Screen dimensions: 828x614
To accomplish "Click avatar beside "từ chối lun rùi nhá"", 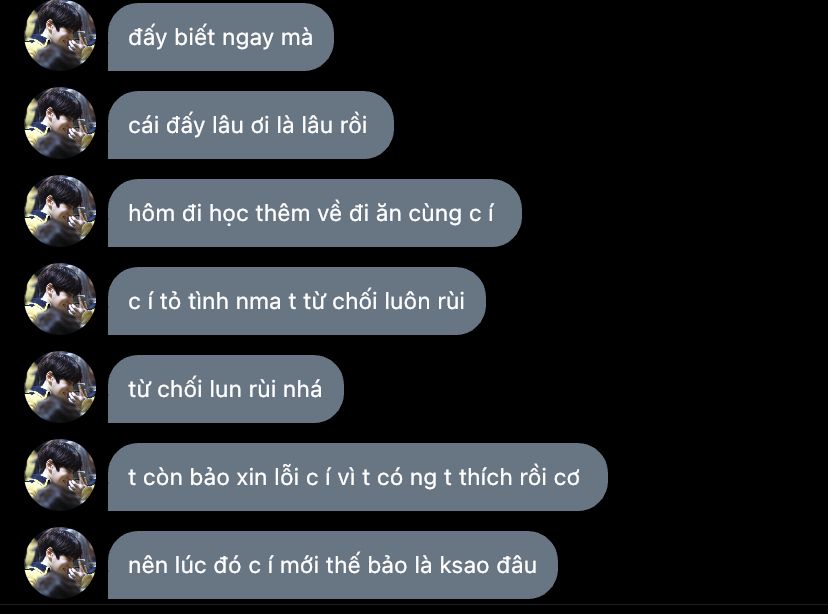I will (x=60, y=388).
